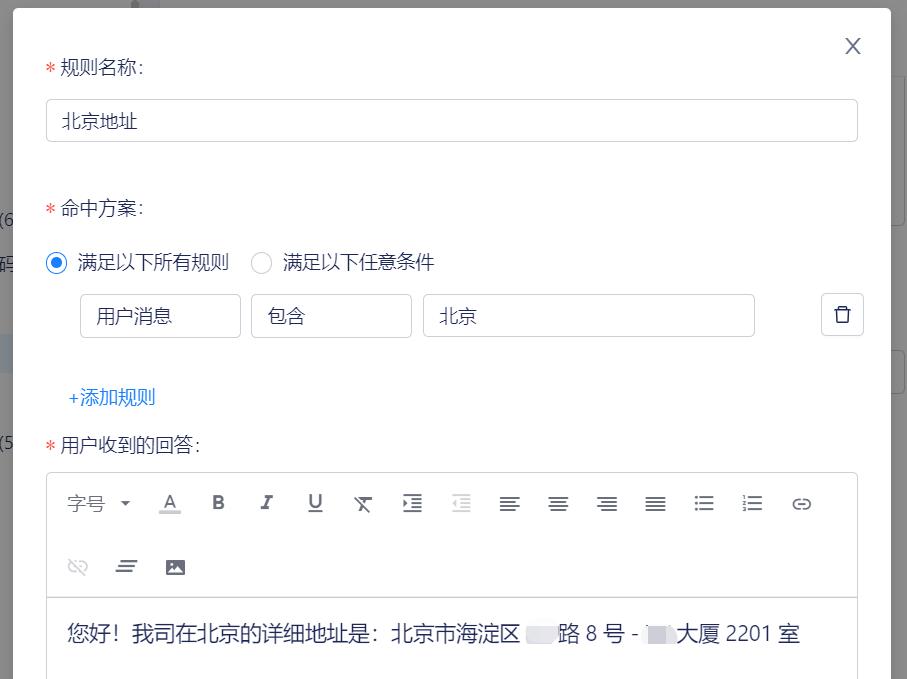Open the 用户消息 condition dropdown
The width and height of the screenshot is (907, 679).
coord(160,315)
